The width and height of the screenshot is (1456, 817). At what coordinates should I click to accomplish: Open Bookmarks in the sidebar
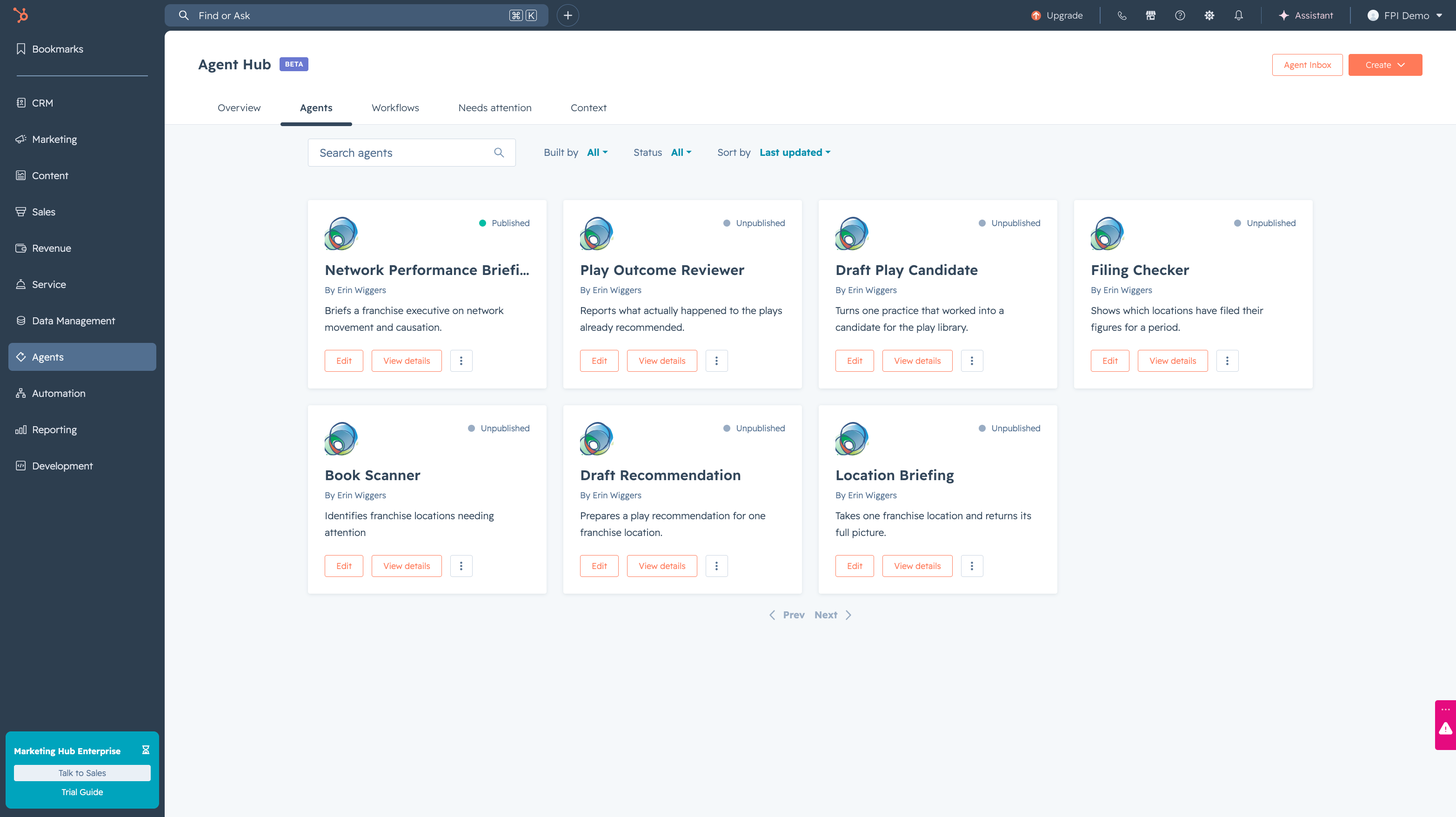(82, 49)
